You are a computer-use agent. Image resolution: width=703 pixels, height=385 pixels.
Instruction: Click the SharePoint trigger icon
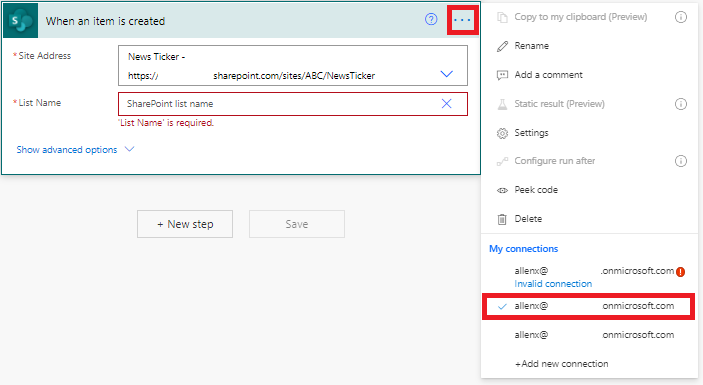(x=21, y=21)
